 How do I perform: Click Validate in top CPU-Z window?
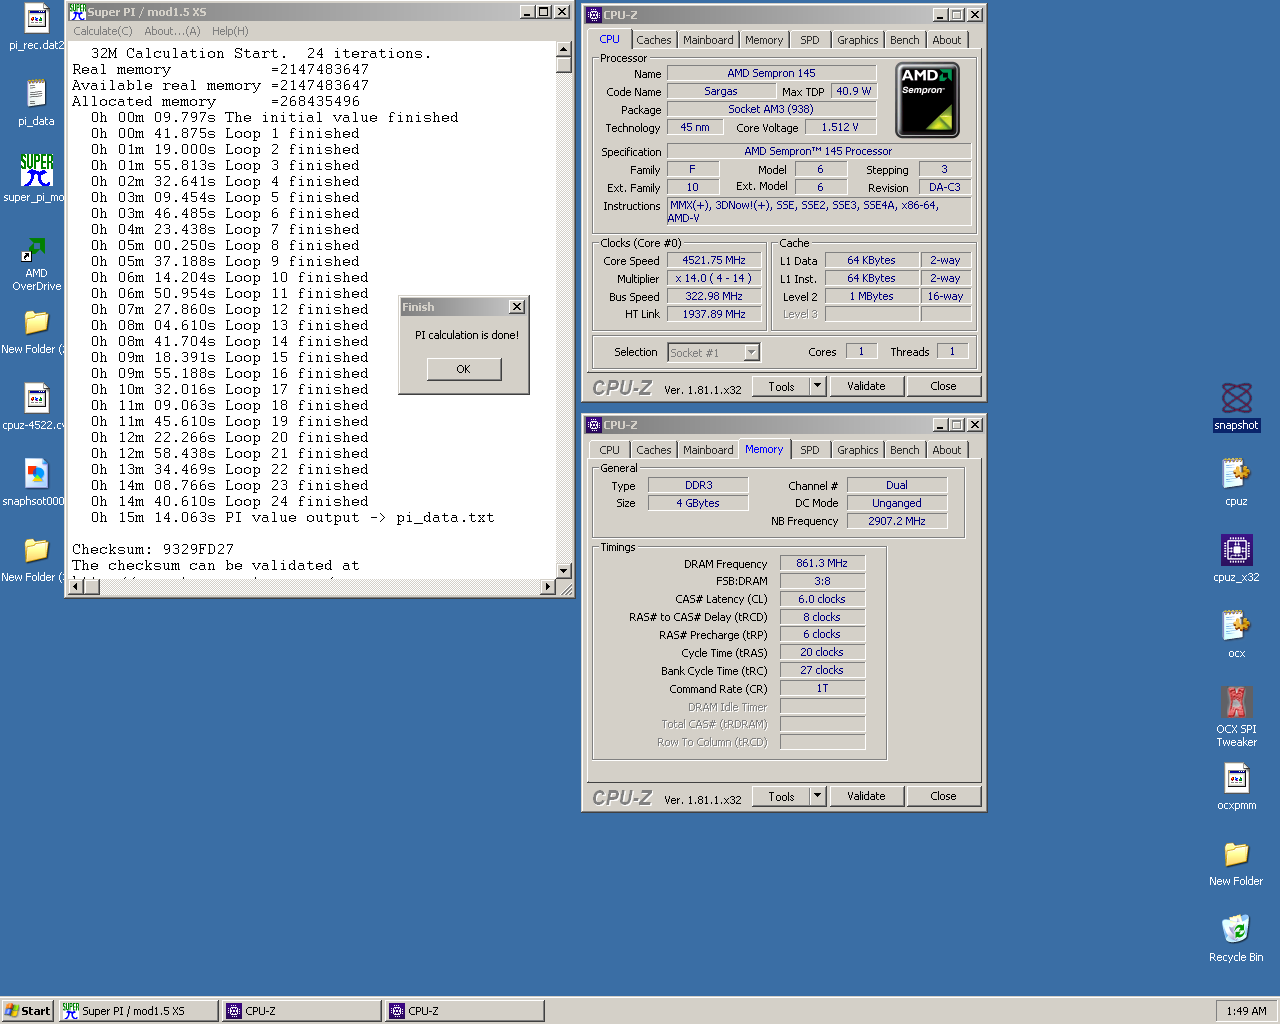(866, 386)
